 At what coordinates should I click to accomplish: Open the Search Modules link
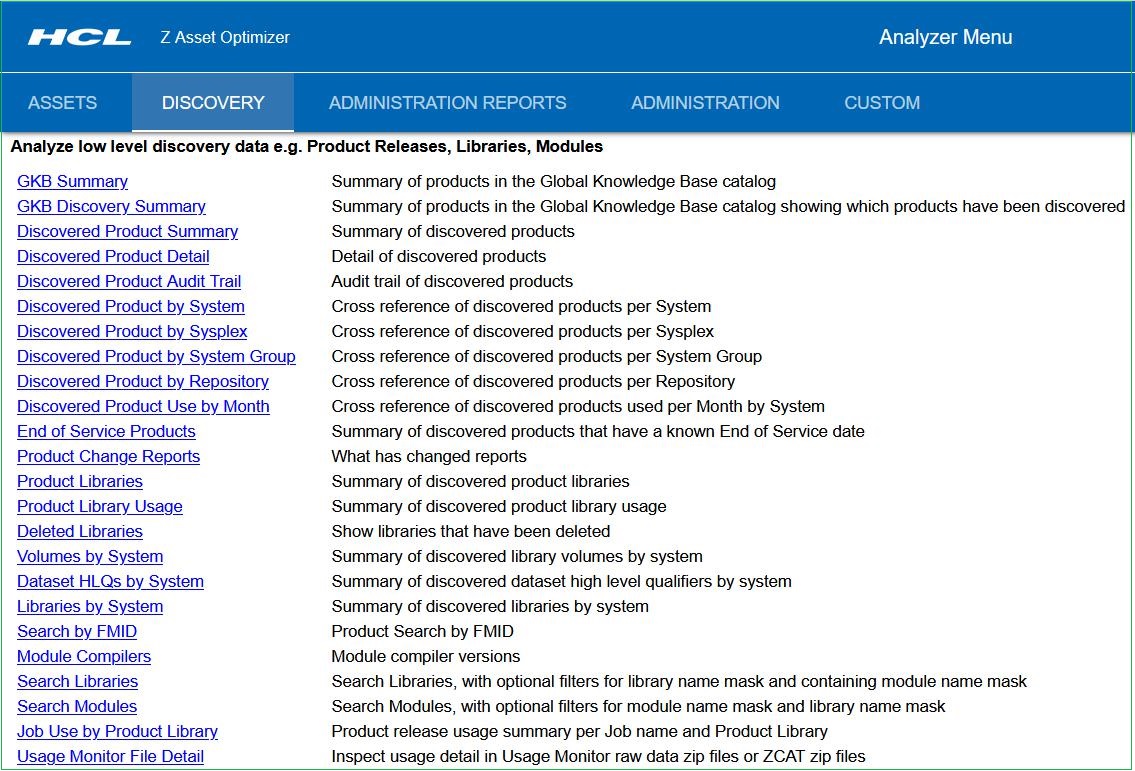[77, 706]
